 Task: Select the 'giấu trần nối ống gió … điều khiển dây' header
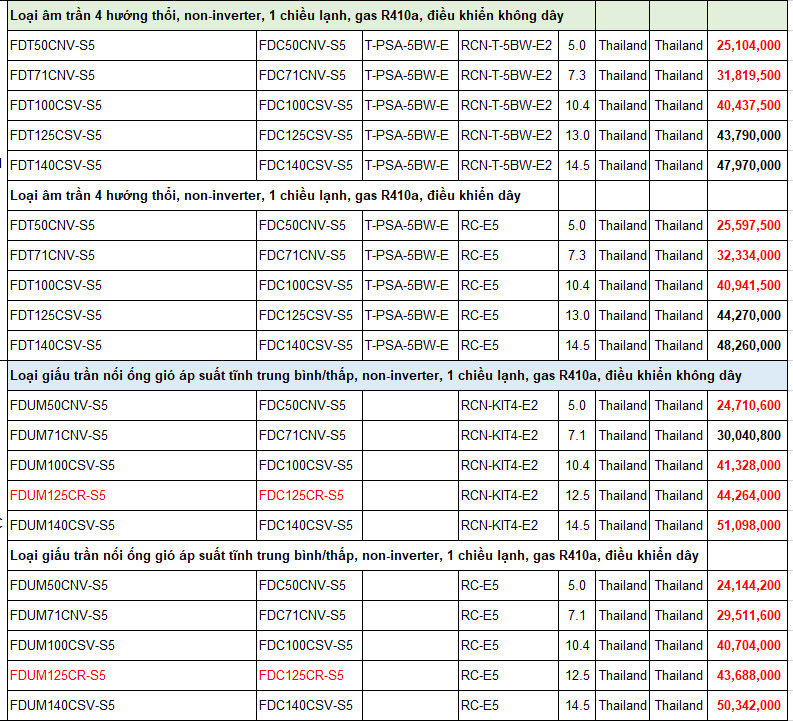354,556
